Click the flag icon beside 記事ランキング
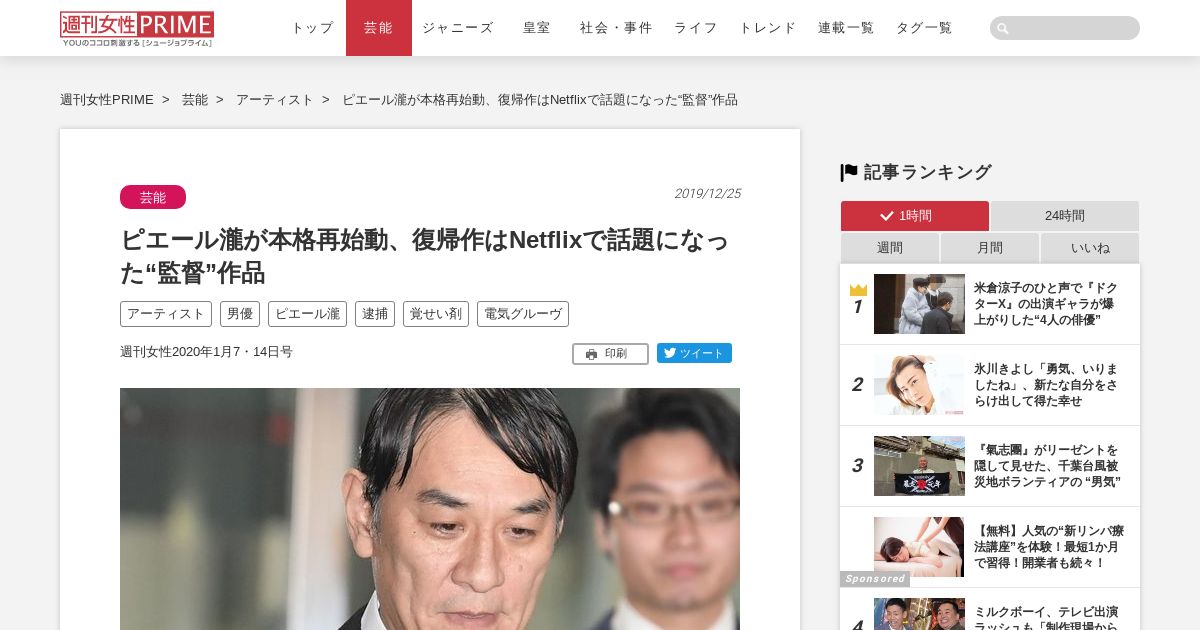1200x630 pixels. [849, 172]
